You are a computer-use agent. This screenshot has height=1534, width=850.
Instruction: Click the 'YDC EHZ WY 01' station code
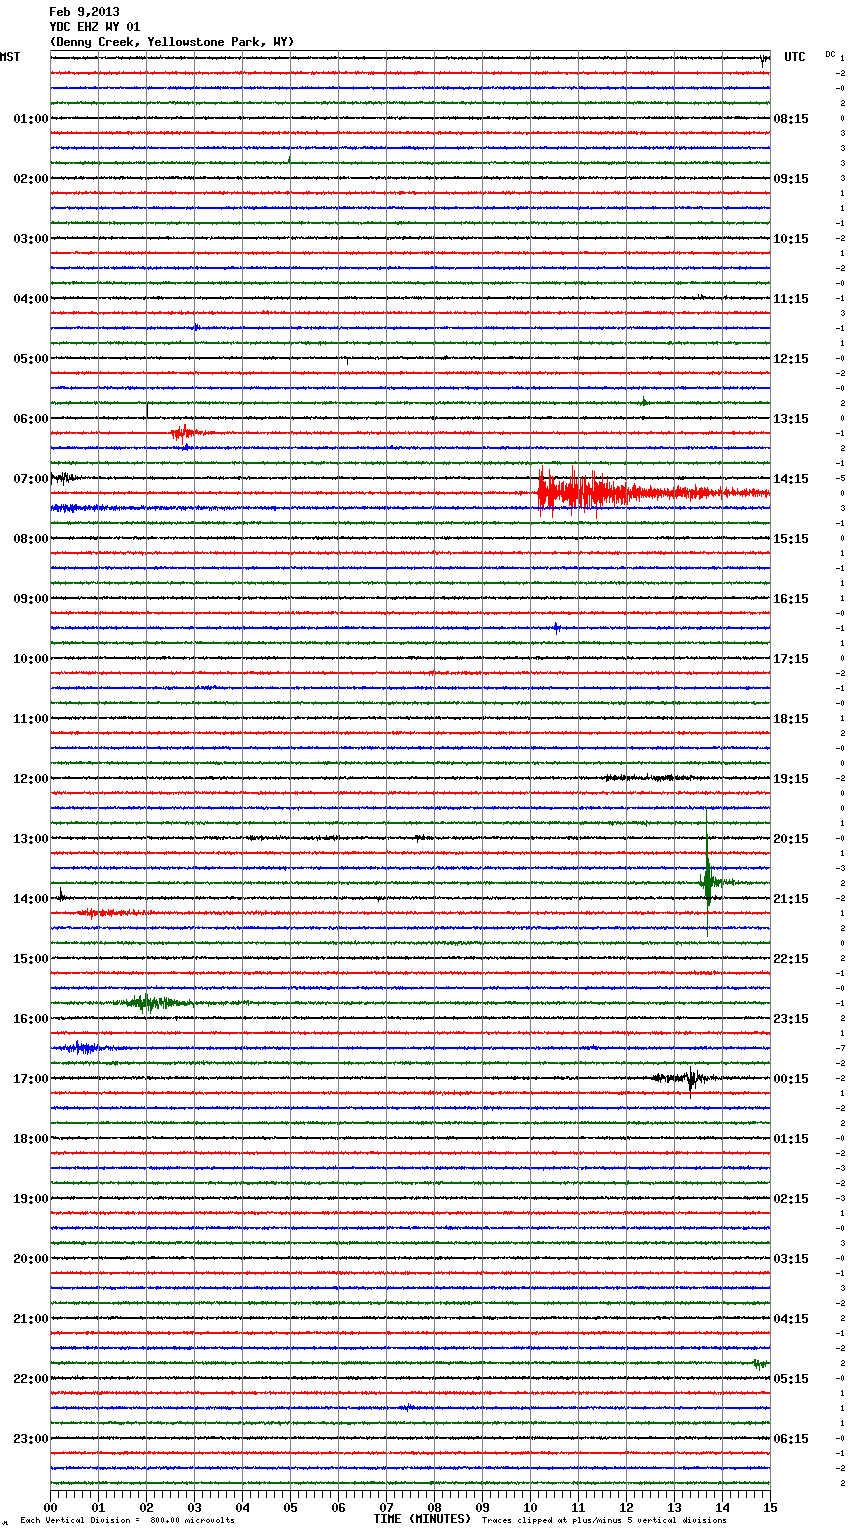tap(95, 27)
